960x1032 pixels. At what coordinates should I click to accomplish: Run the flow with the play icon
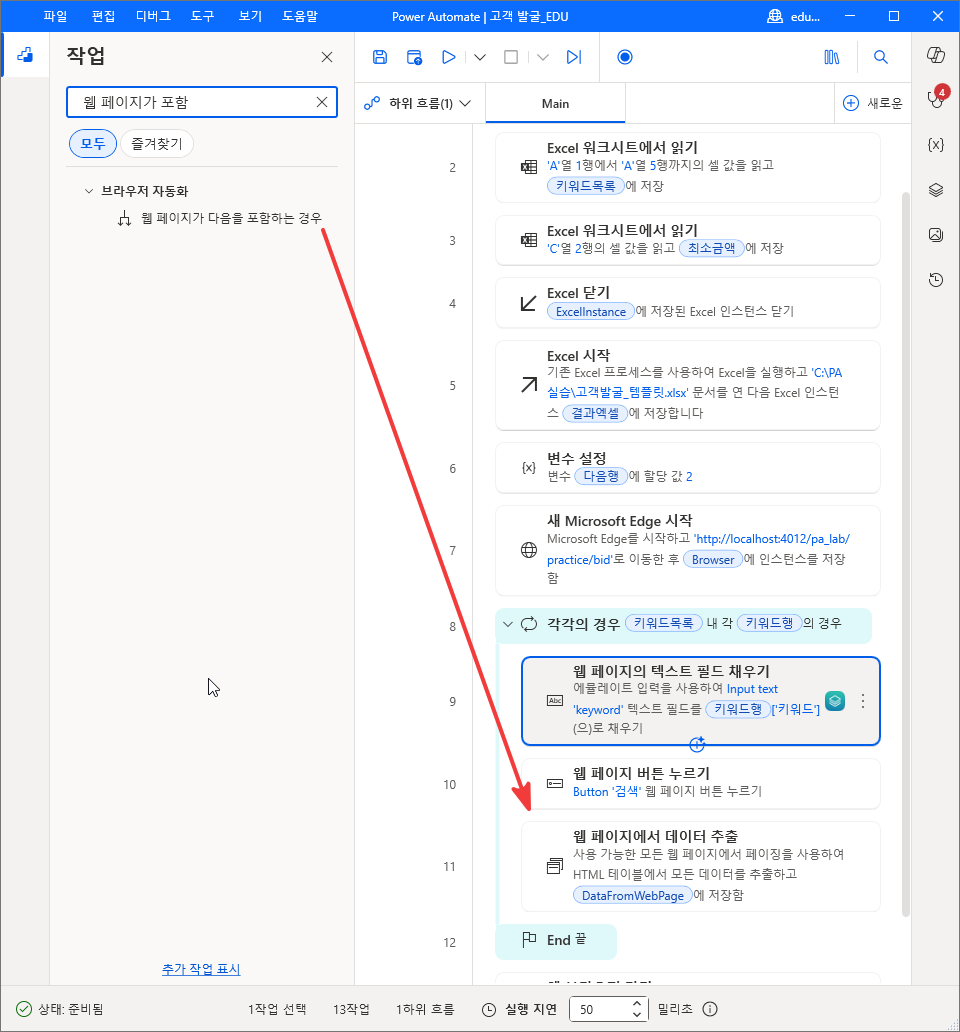click(x=449, y=57)
